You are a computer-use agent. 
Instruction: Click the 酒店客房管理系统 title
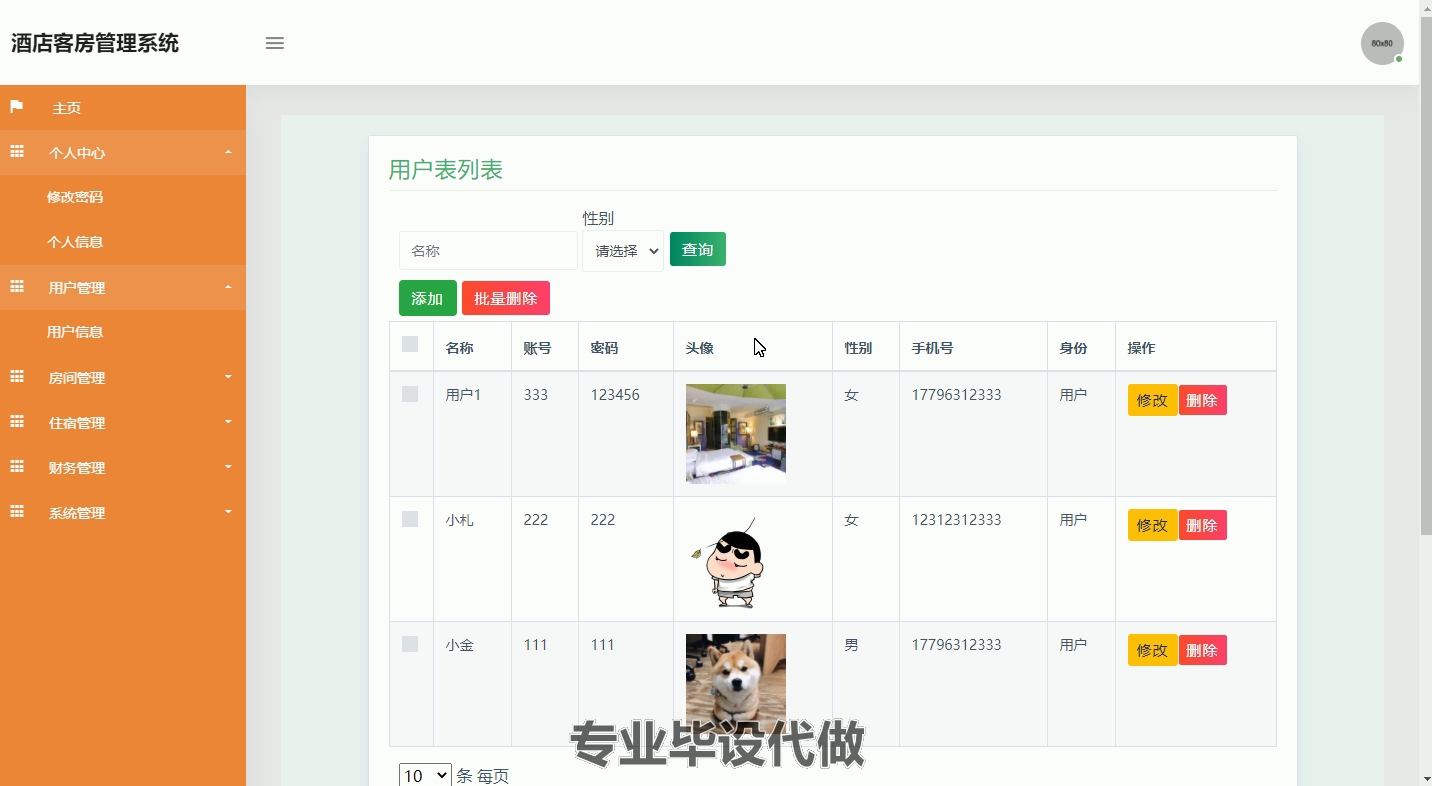click(x=95, y=43)
